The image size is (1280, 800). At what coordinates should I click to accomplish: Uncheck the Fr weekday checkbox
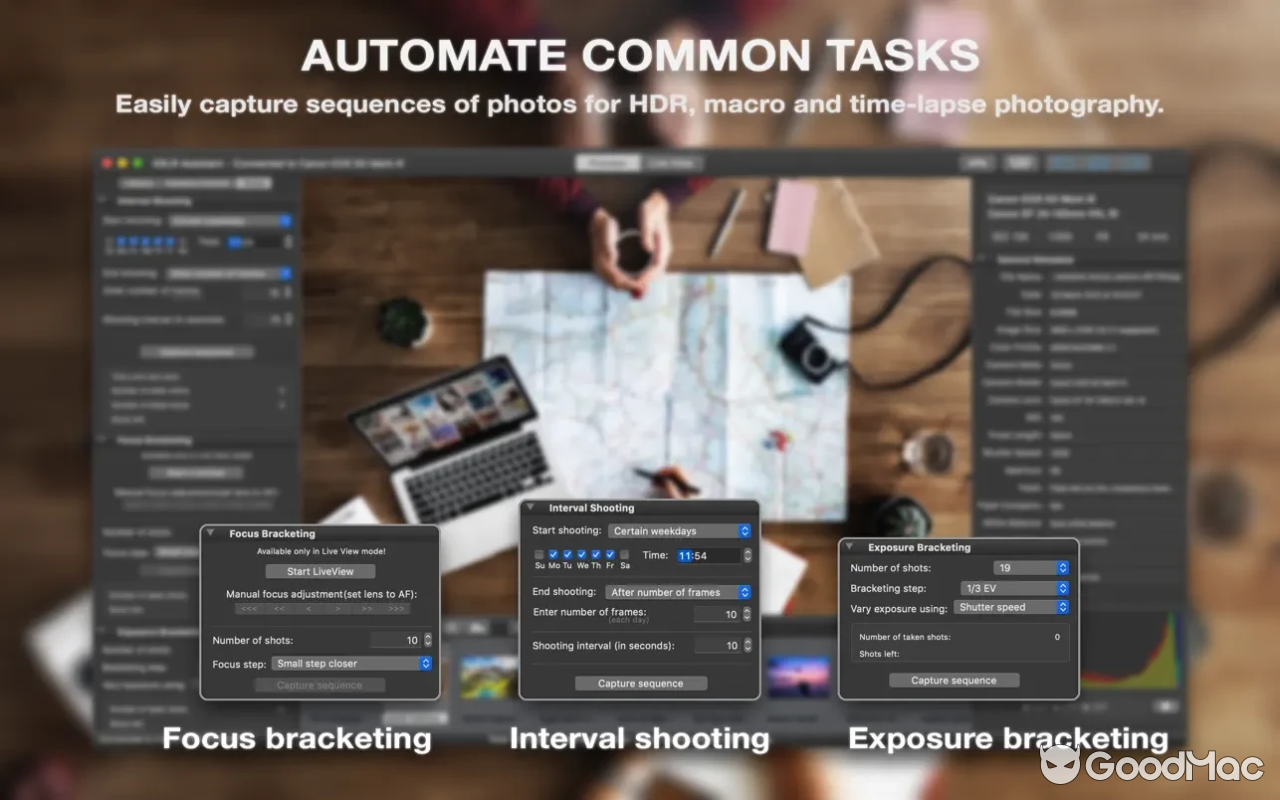point(610,554)
